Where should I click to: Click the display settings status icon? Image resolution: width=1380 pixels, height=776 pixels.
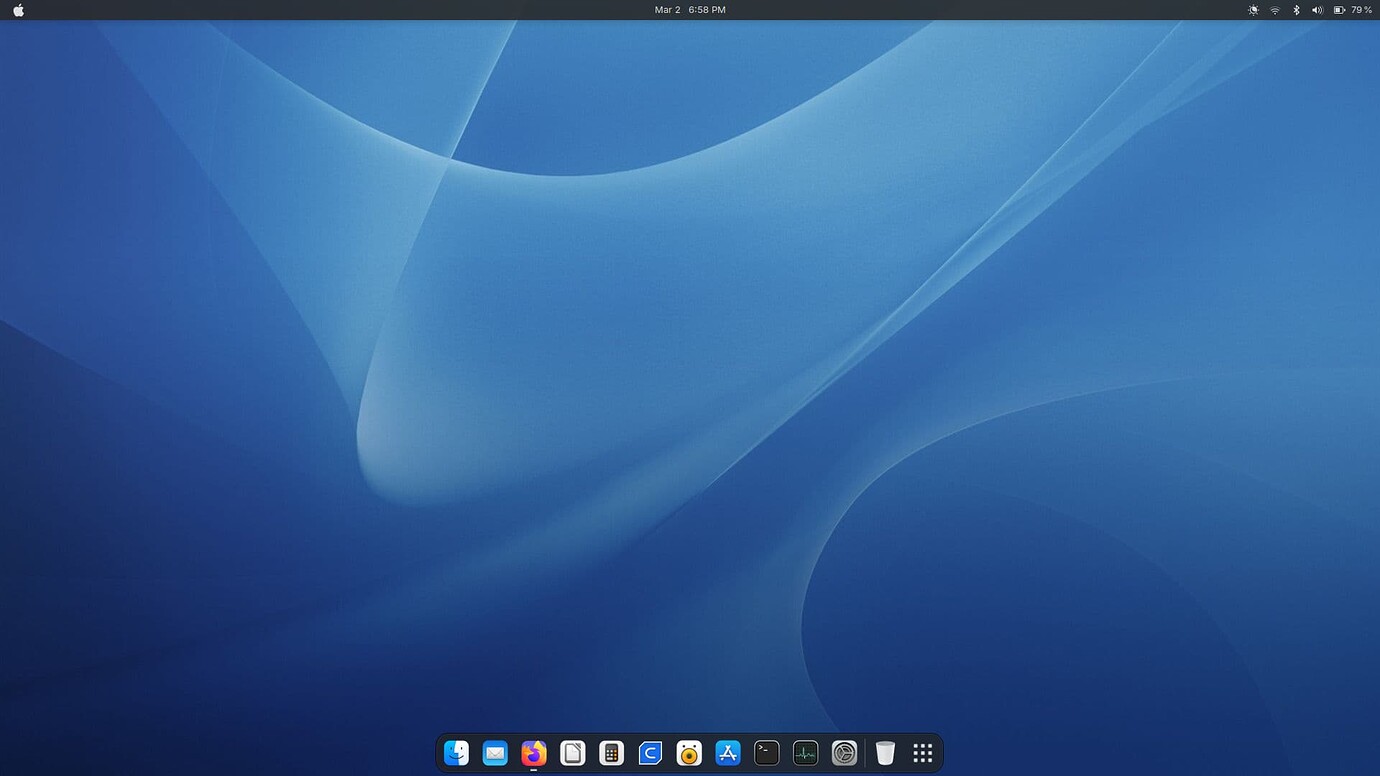pyautogui.click(x=1252, y=10)
